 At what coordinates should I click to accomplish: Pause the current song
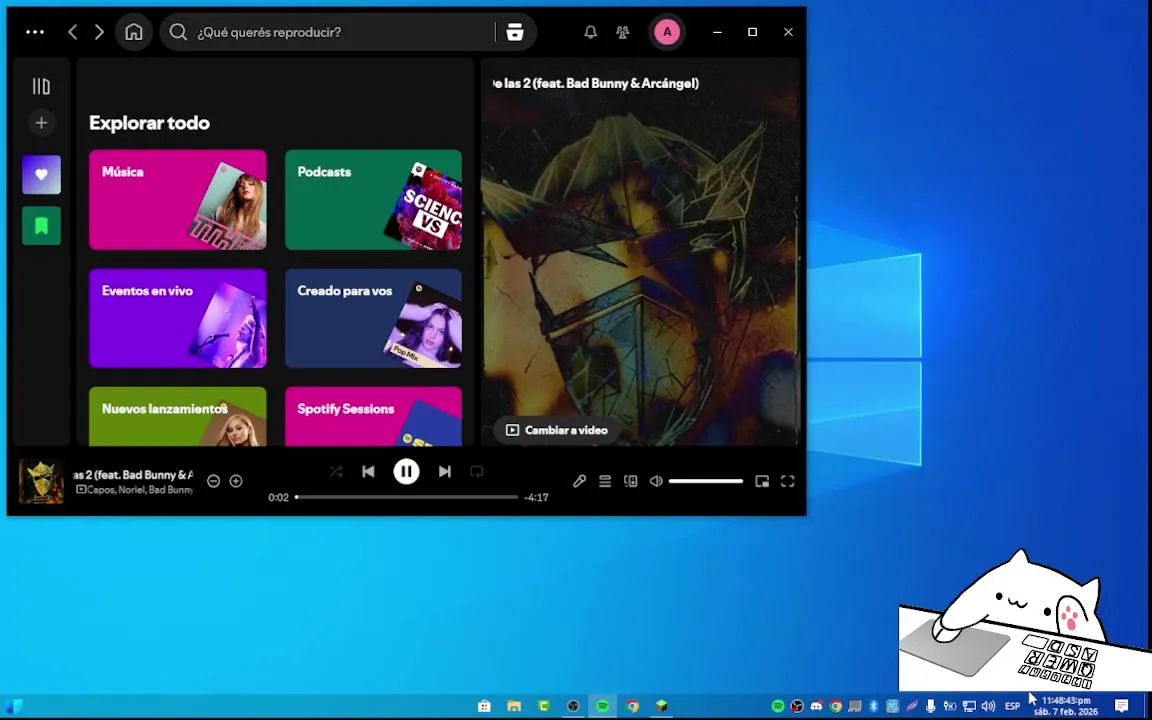coord(406,472)
